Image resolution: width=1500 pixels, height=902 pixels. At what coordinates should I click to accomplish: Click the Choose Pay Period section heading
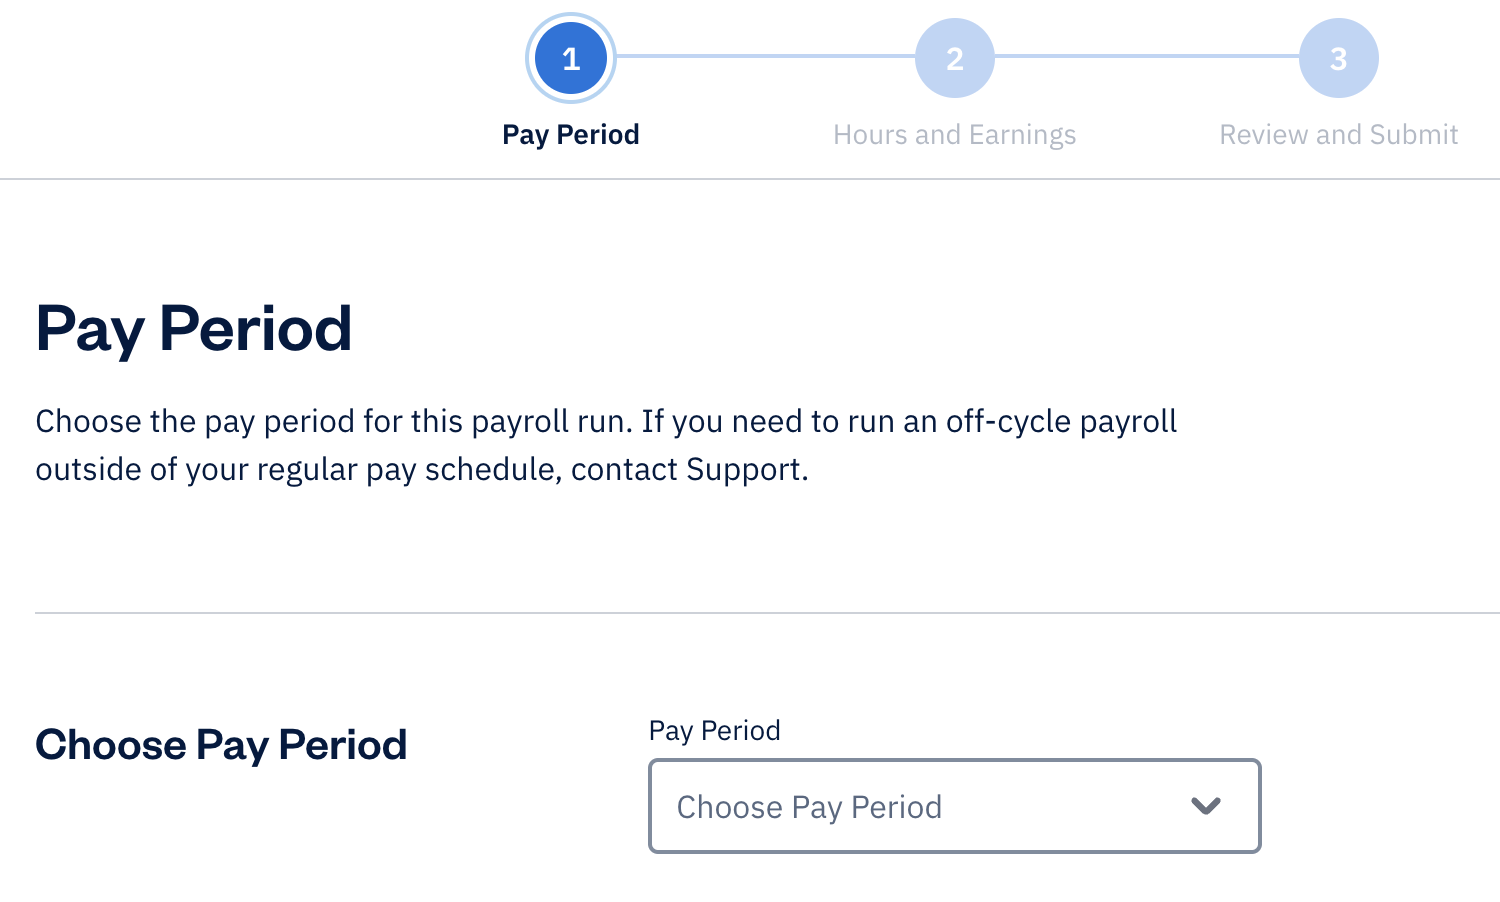[x=221, y=745]
